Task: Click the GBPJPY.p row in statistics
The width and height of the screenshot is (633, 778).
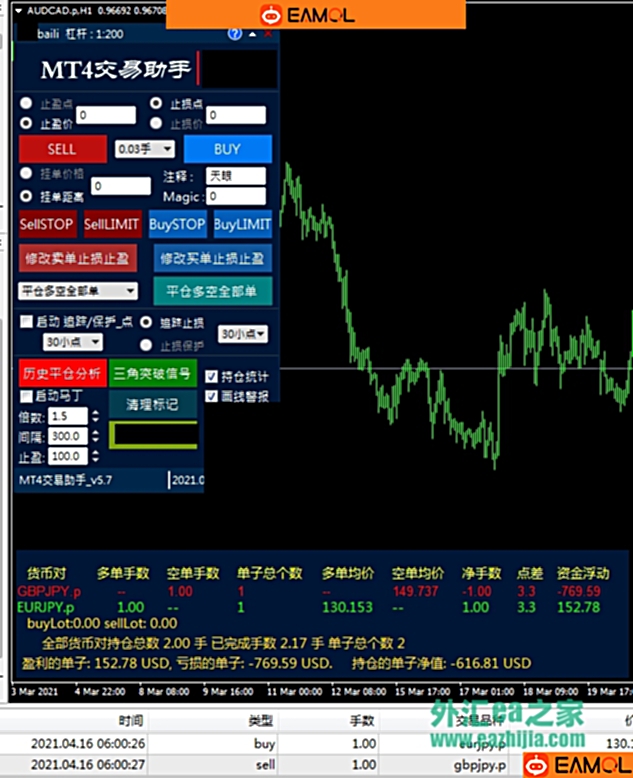Action: (x=309, y=591)
